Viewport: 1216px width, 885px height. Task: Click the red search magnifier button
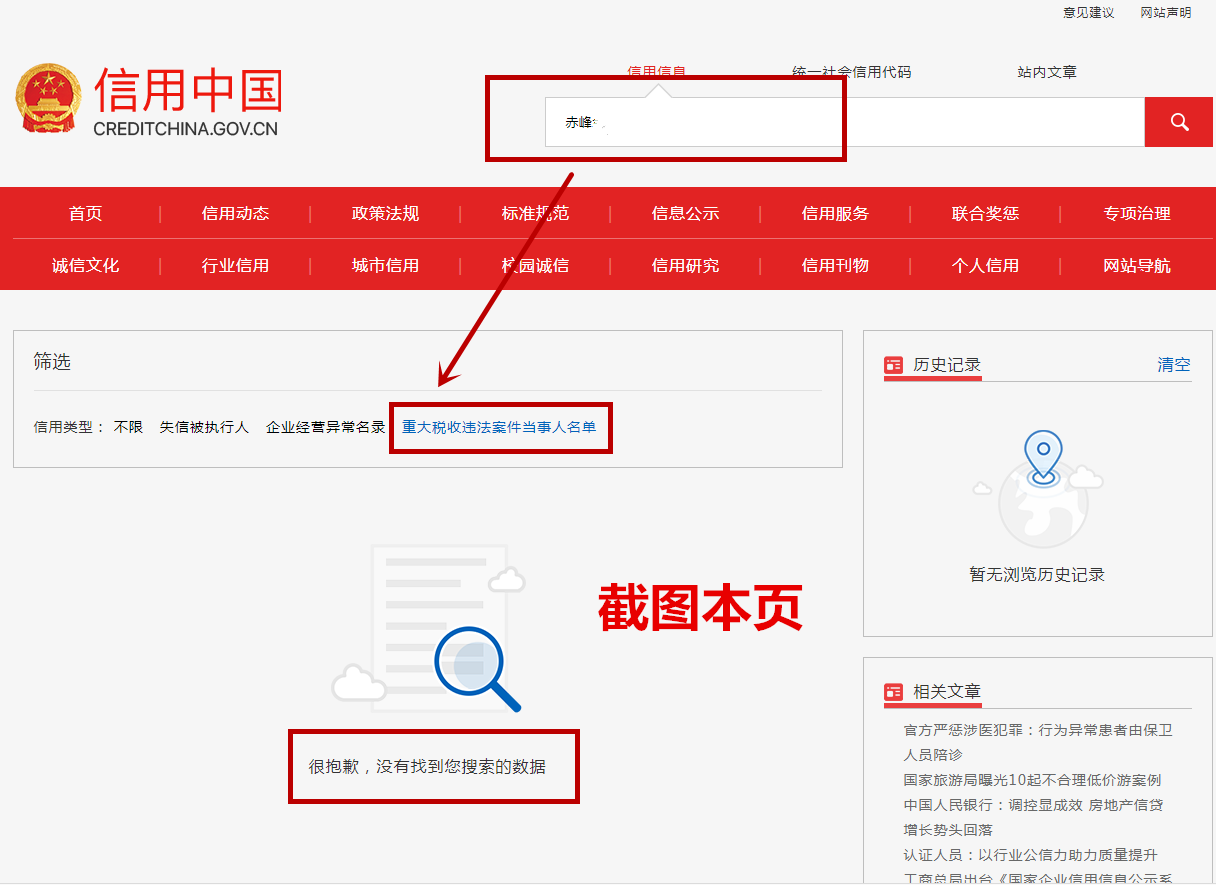pos(1178,122)
